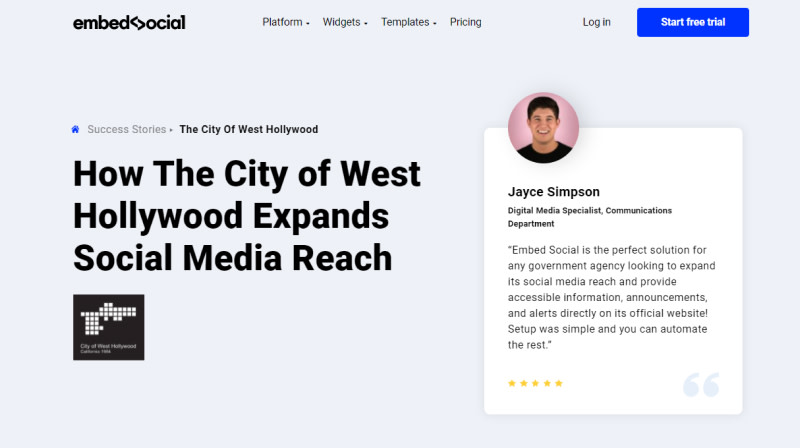The width and height of the screenshot is (800, 448).
Task: Click the five-star rating
Action: pyautogui.click(x=535, y=383)
